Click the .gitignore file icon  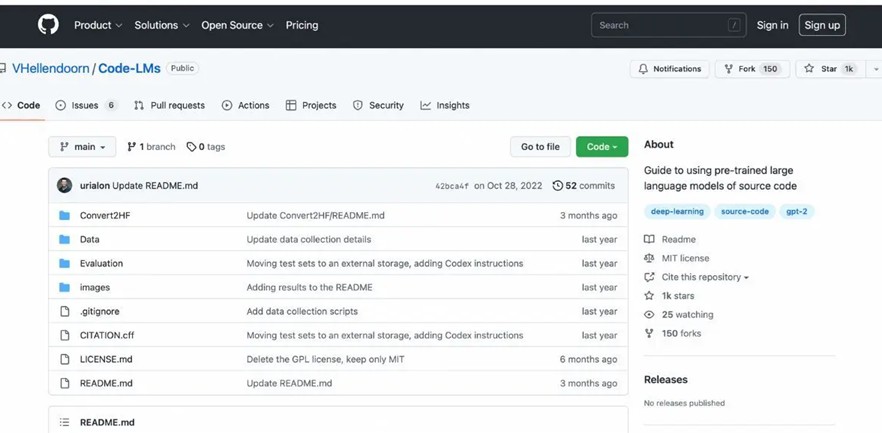[65, 312]
